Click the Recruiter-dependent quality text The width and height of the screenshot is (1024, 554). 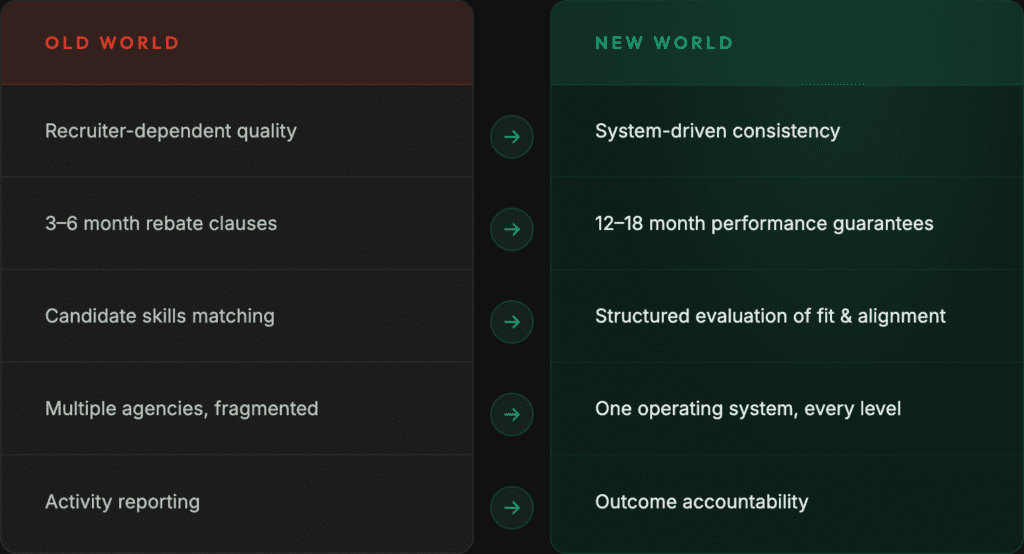(171, 131)
